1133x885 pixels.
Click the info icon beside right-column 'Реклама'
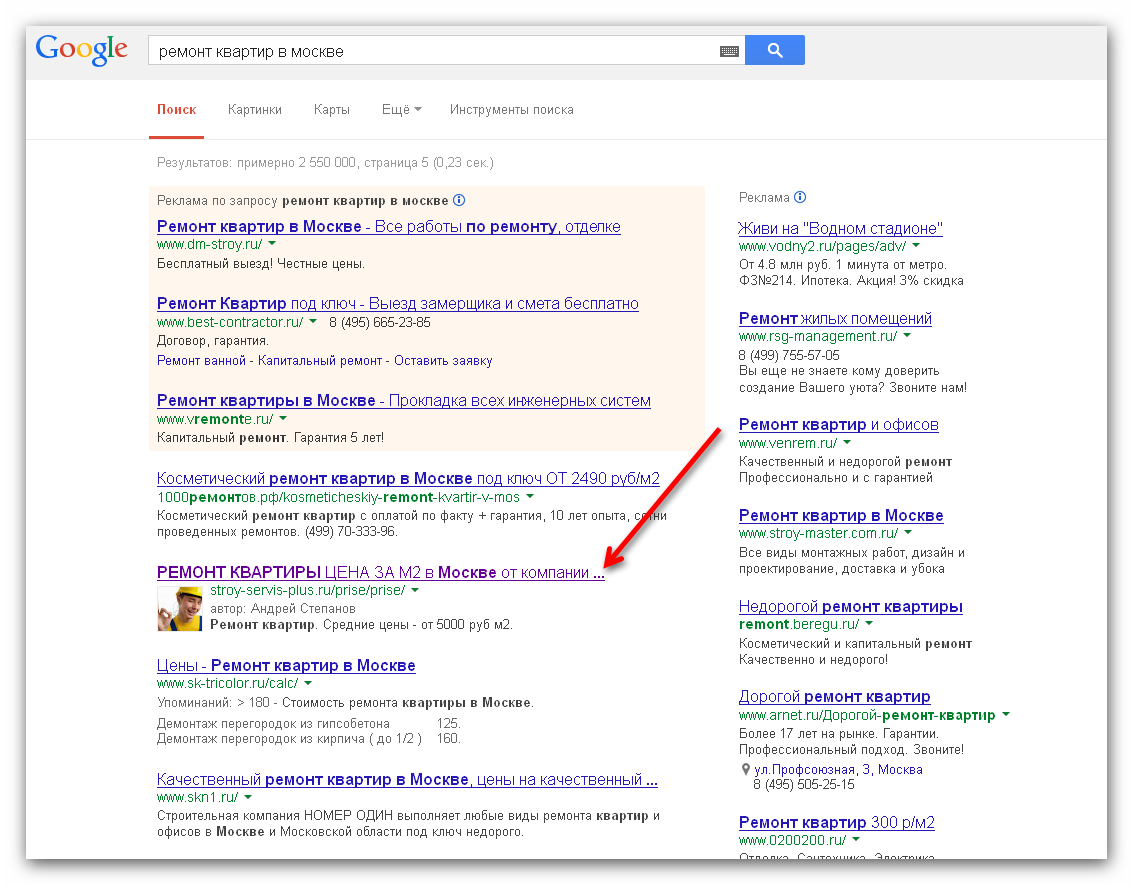pyautogui.click(x=800, y=197)
